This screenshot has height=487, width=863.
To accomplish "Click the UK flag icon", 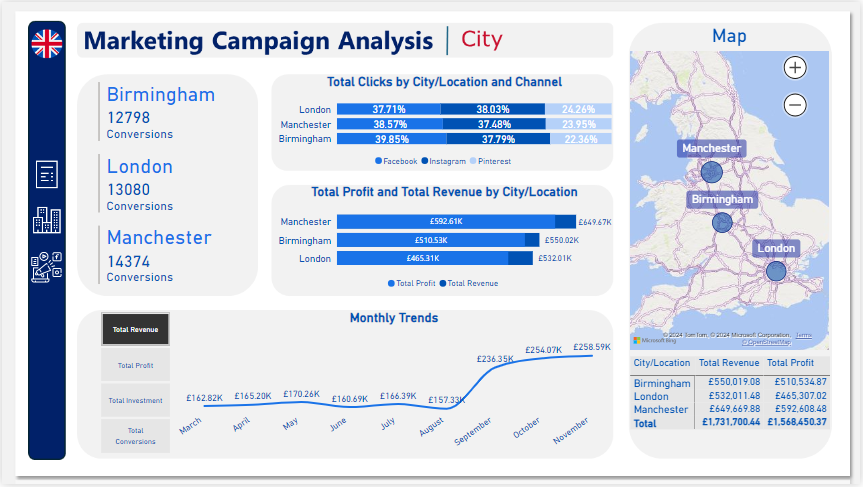I will tap(46, 44).
